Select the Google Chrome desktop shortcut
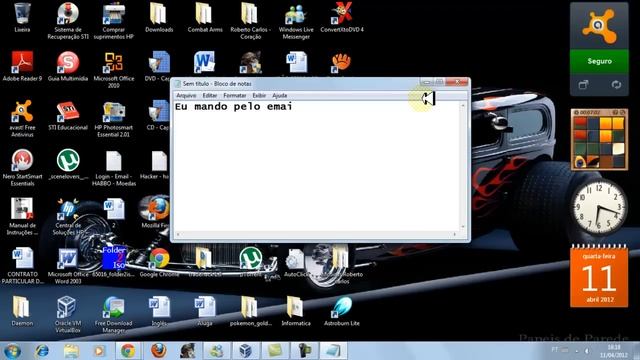The height and width of the screenshot is (360, 640). tap(159, 262)
